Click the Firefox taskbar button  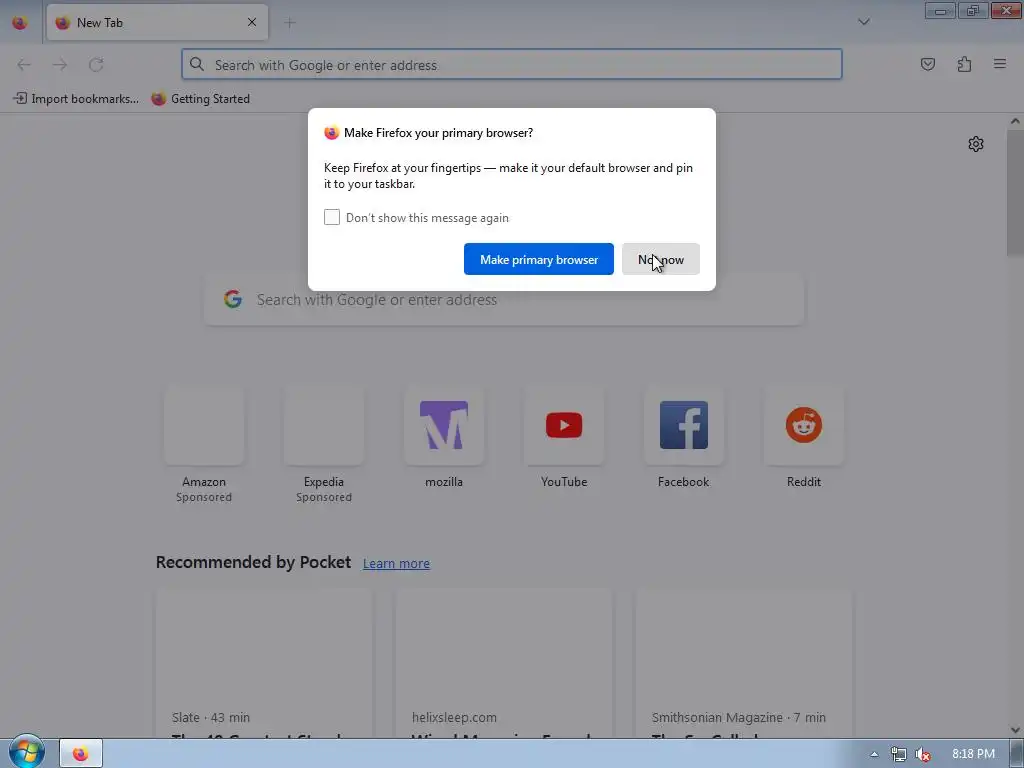[81, 754]
